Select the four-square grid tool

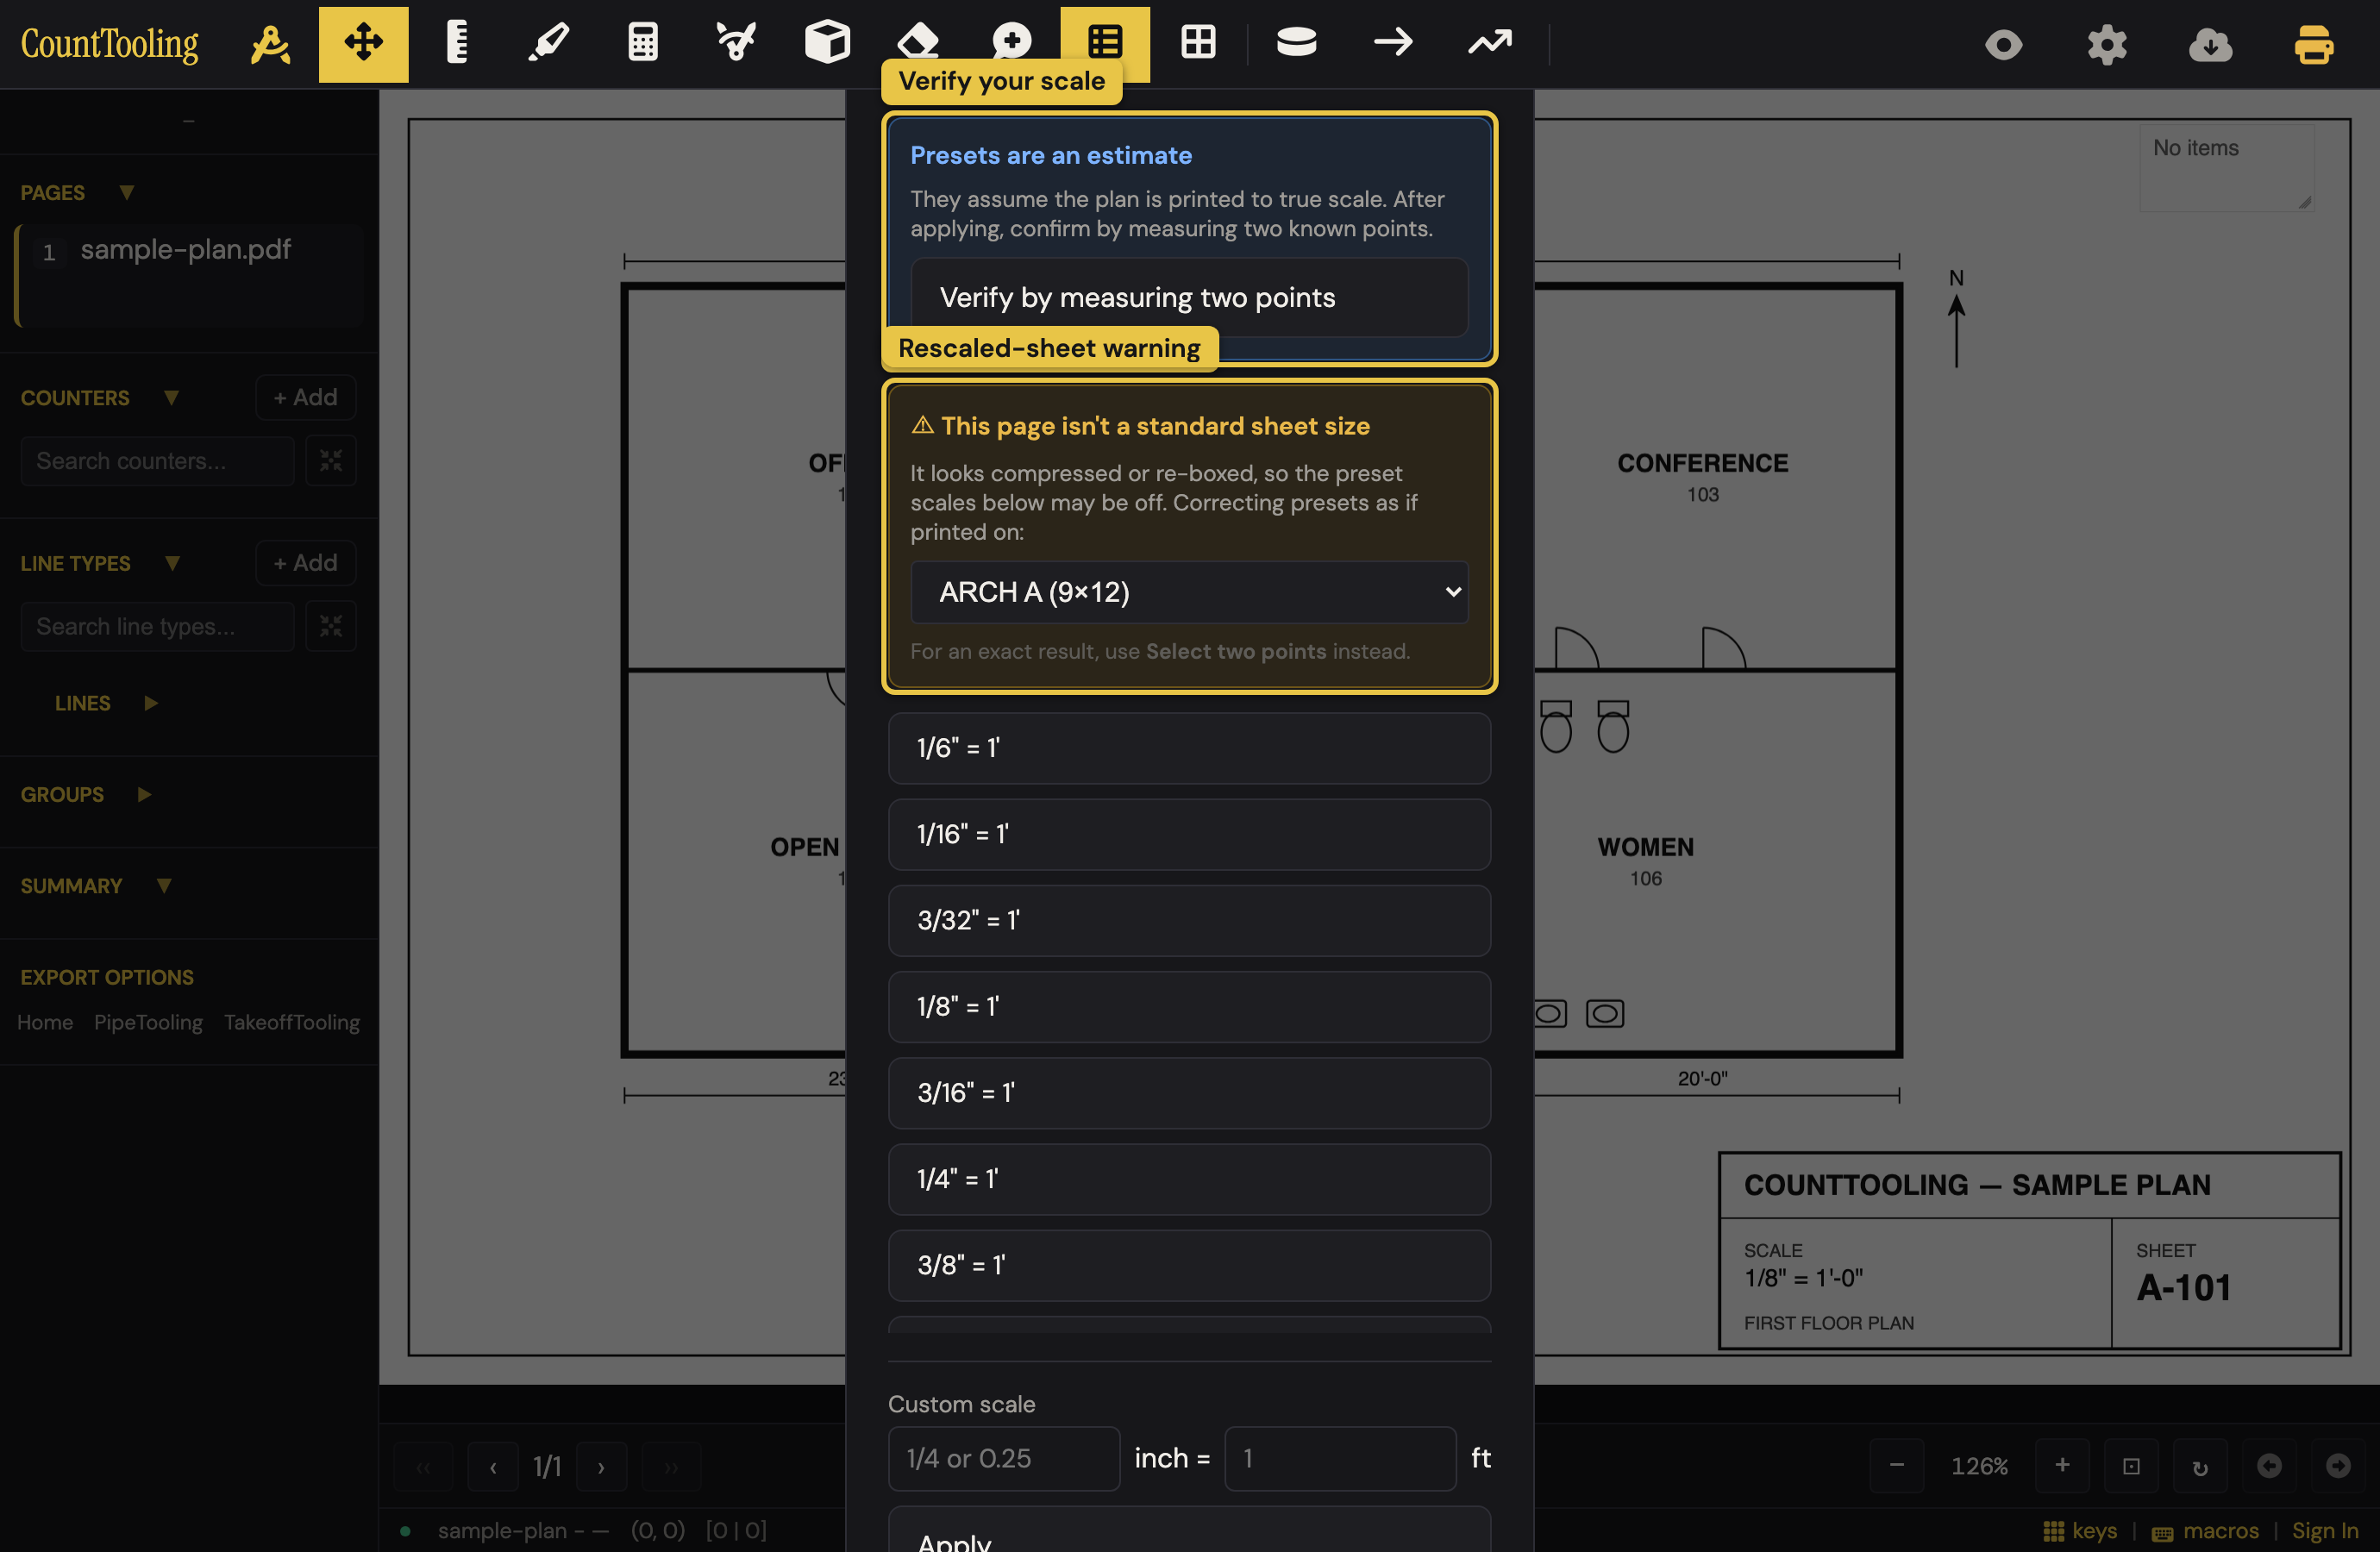1198,44
